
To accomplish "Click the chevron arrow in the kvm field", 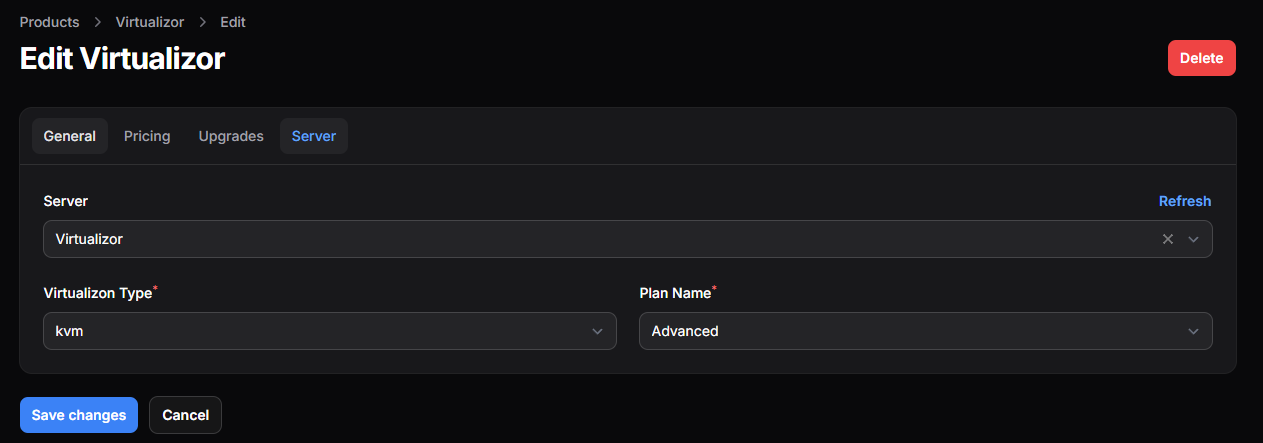I will (x=597, y=331).
